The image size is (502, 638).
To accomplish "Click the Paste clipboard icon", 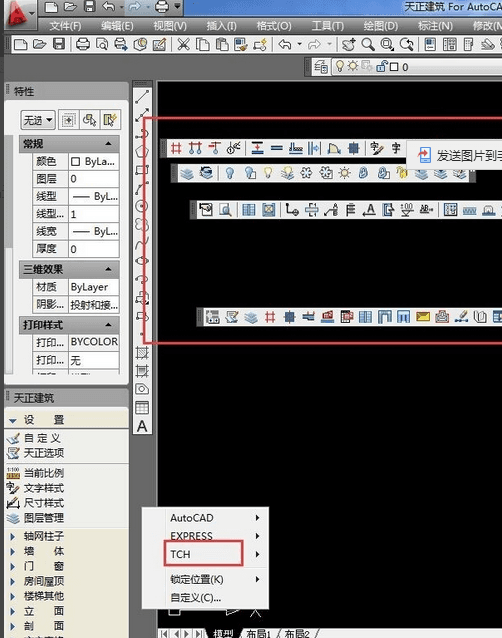I will tap(222, 44).
